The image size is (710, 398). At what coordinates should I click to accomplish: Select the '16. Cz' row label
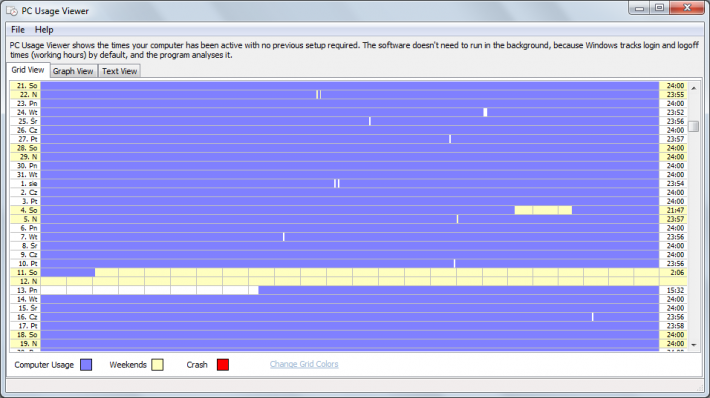(25, 317)
